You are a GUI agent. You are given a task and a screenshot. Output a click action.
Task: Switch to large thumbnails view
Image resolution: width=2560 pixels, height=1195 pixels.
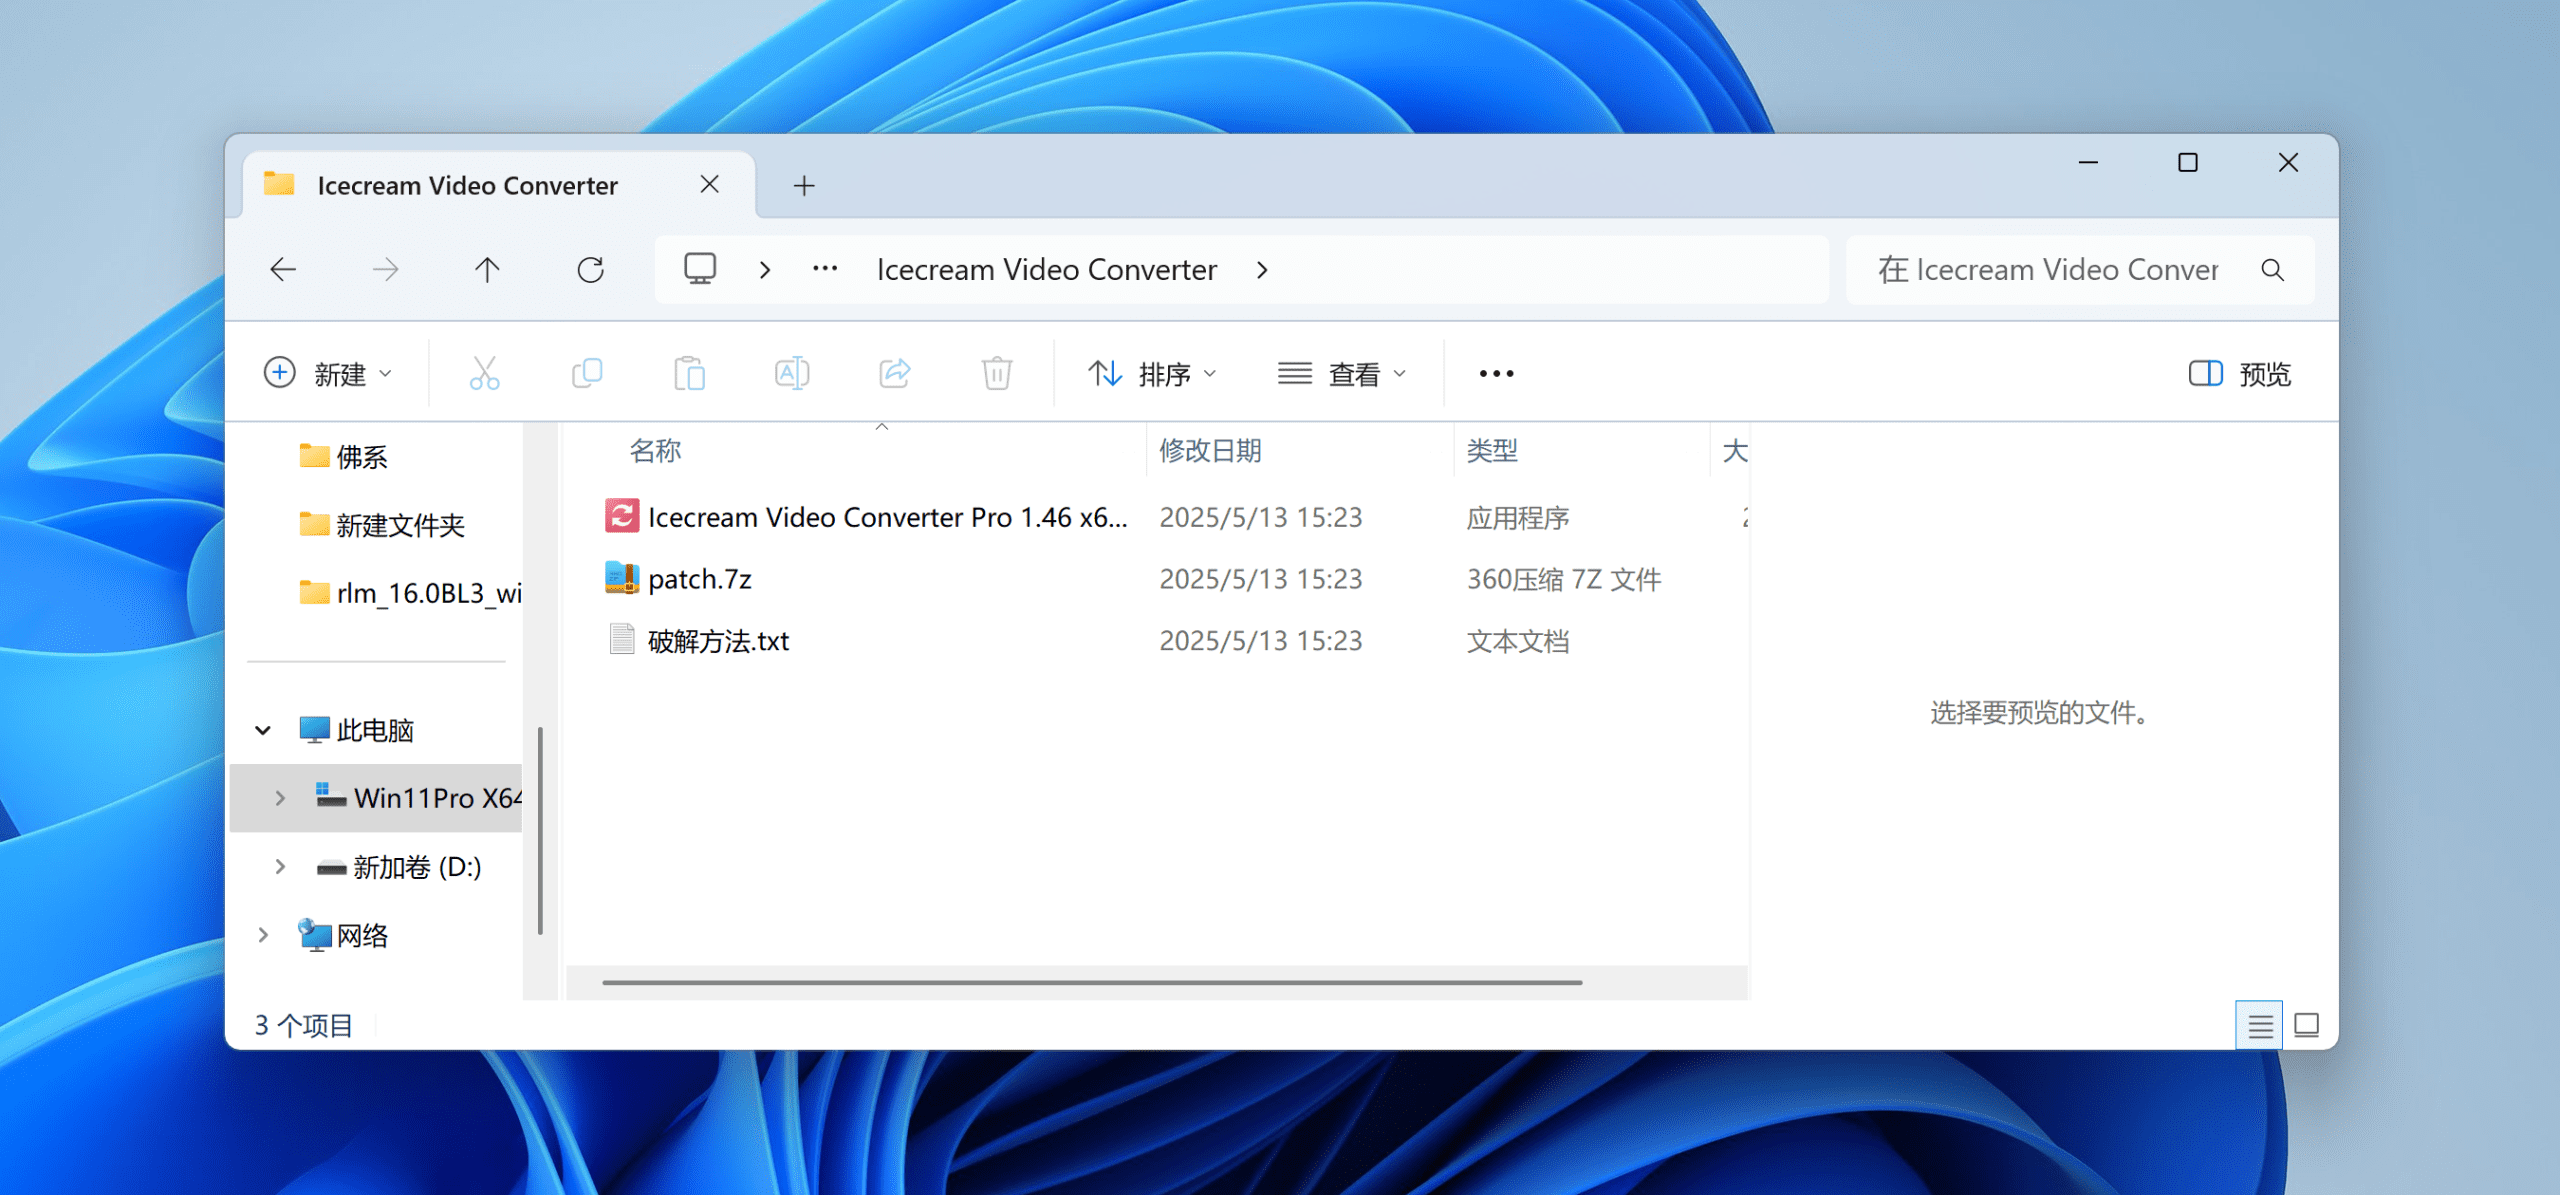pos(2307,1025)
